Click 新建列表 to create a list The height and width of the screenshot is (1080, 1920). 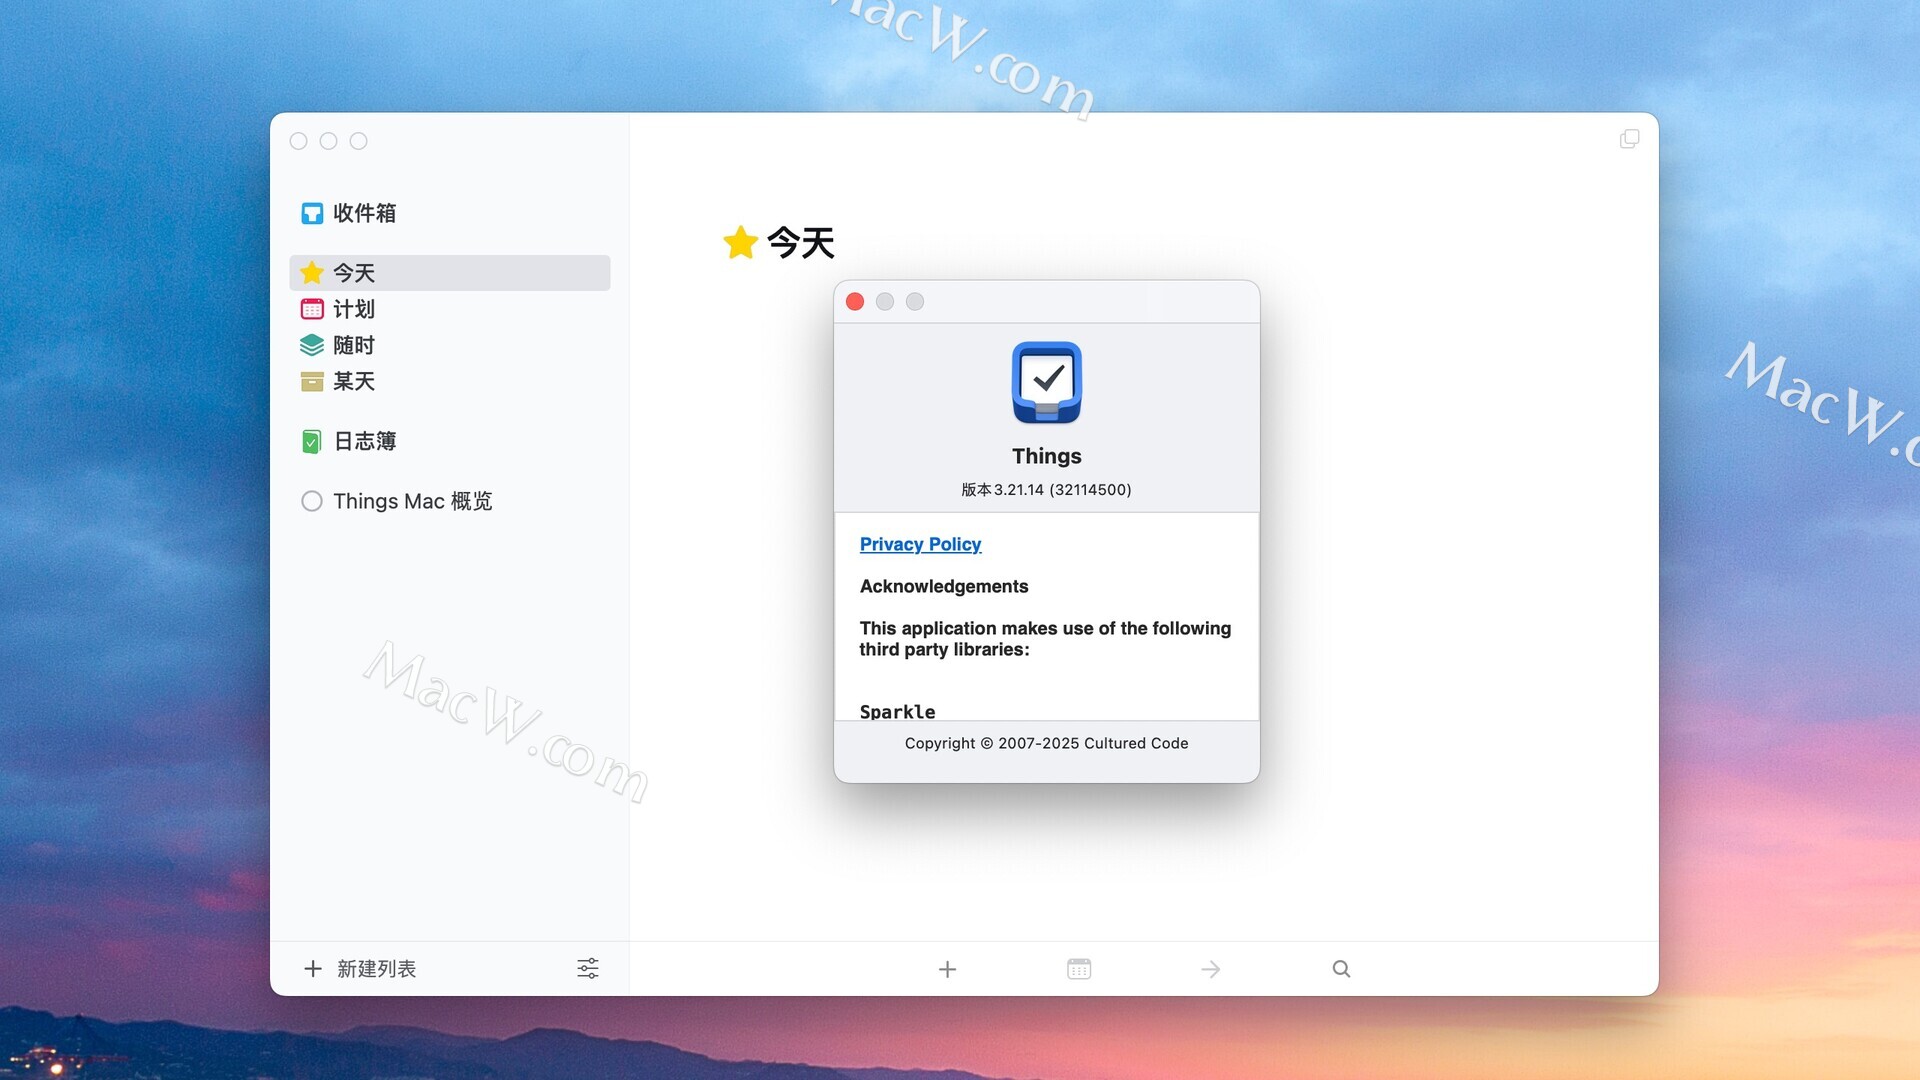point(376,969)
